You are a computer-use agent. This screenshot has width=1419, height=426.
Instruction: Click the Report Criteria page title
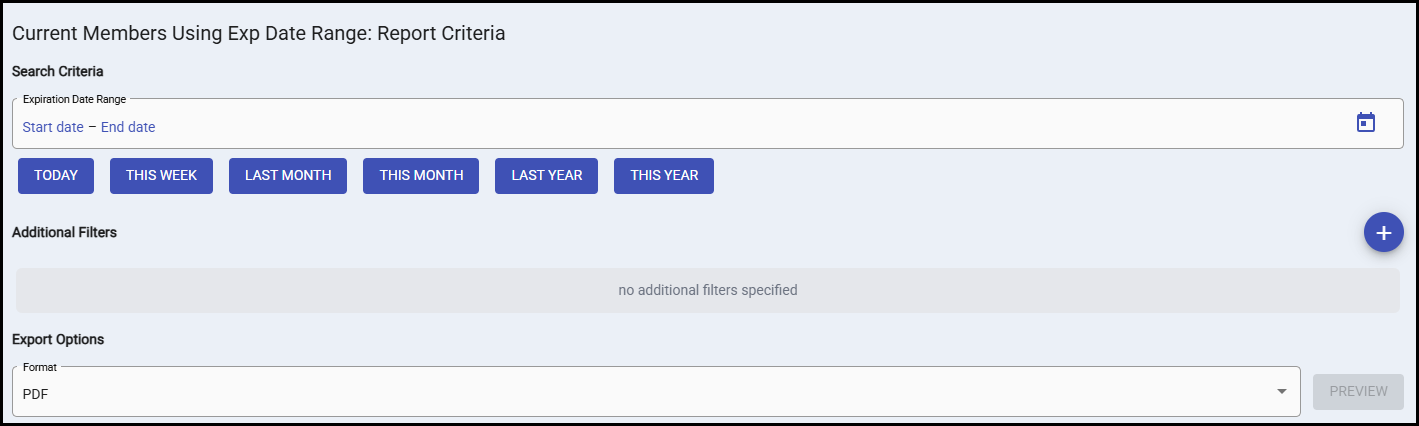pos(258,34)
